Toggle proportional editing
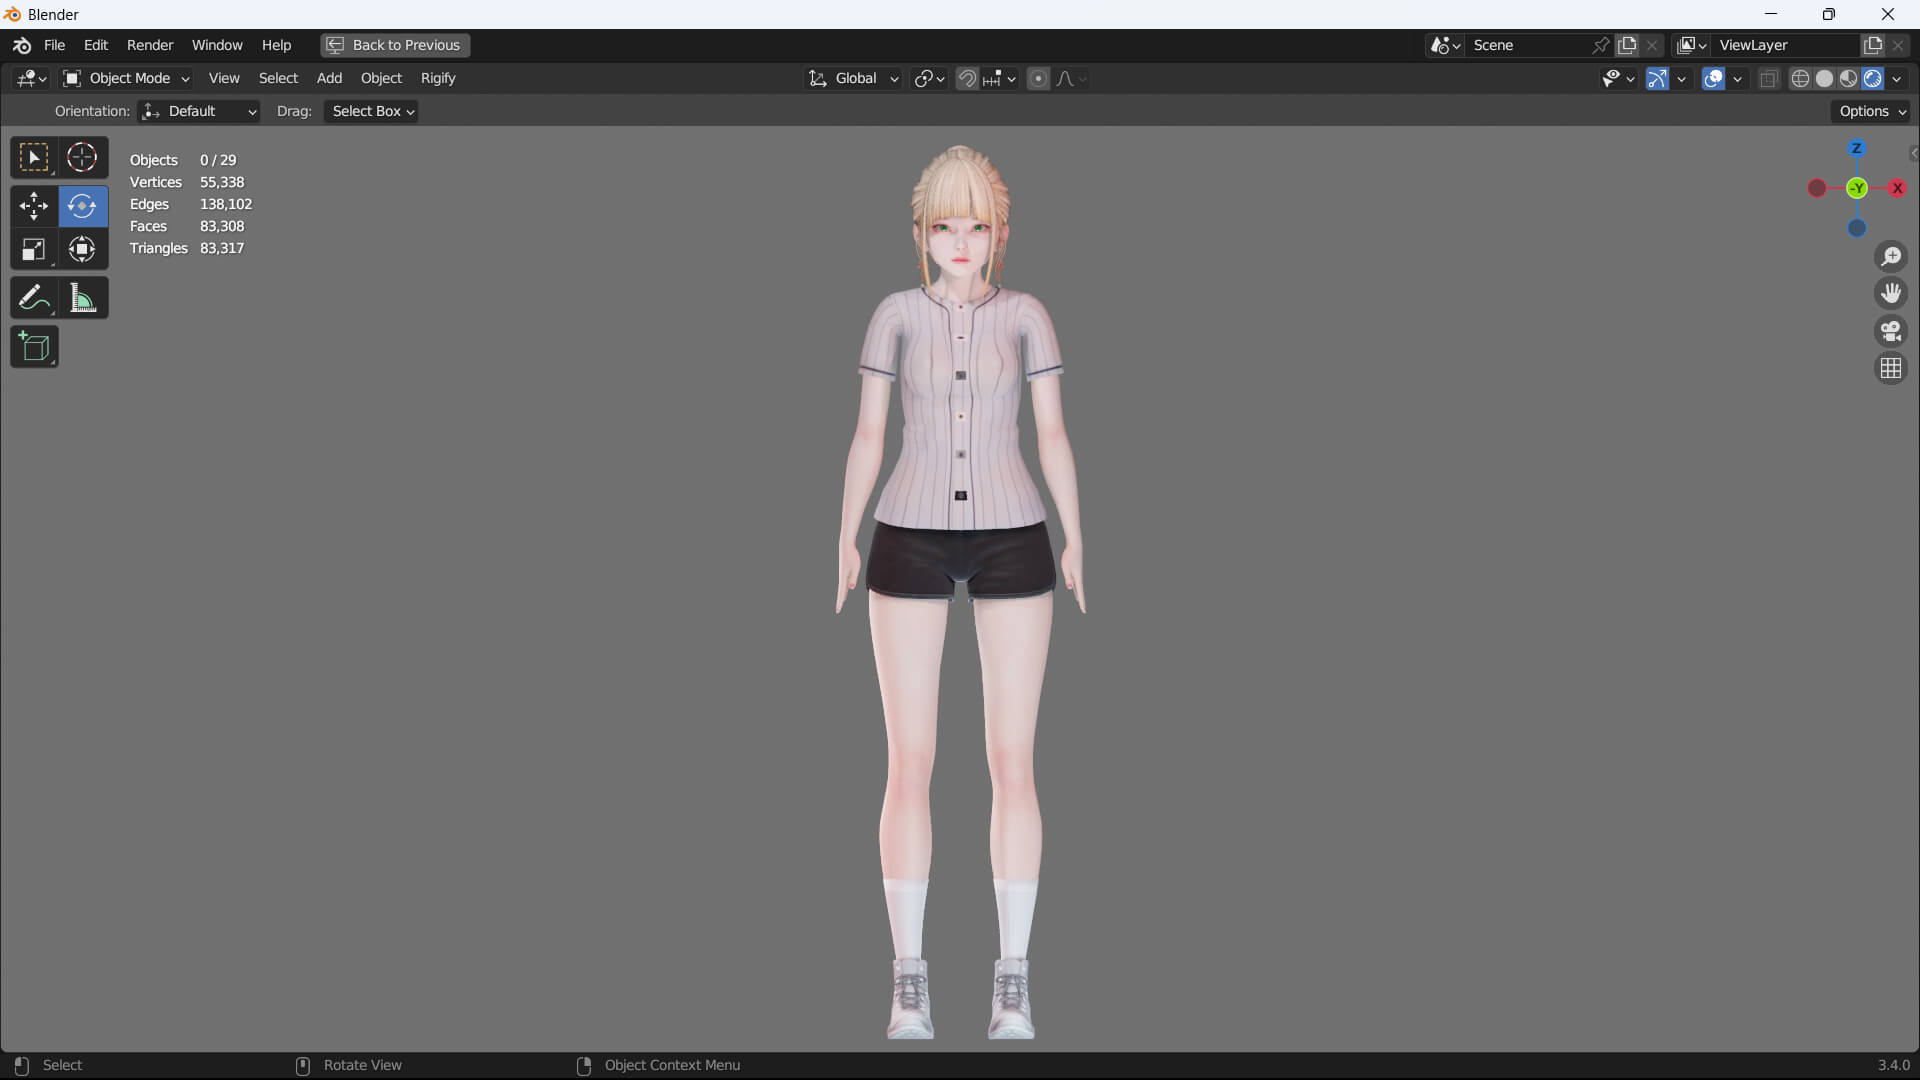The image size is (1920, 1080). [x=1038, y=79]
